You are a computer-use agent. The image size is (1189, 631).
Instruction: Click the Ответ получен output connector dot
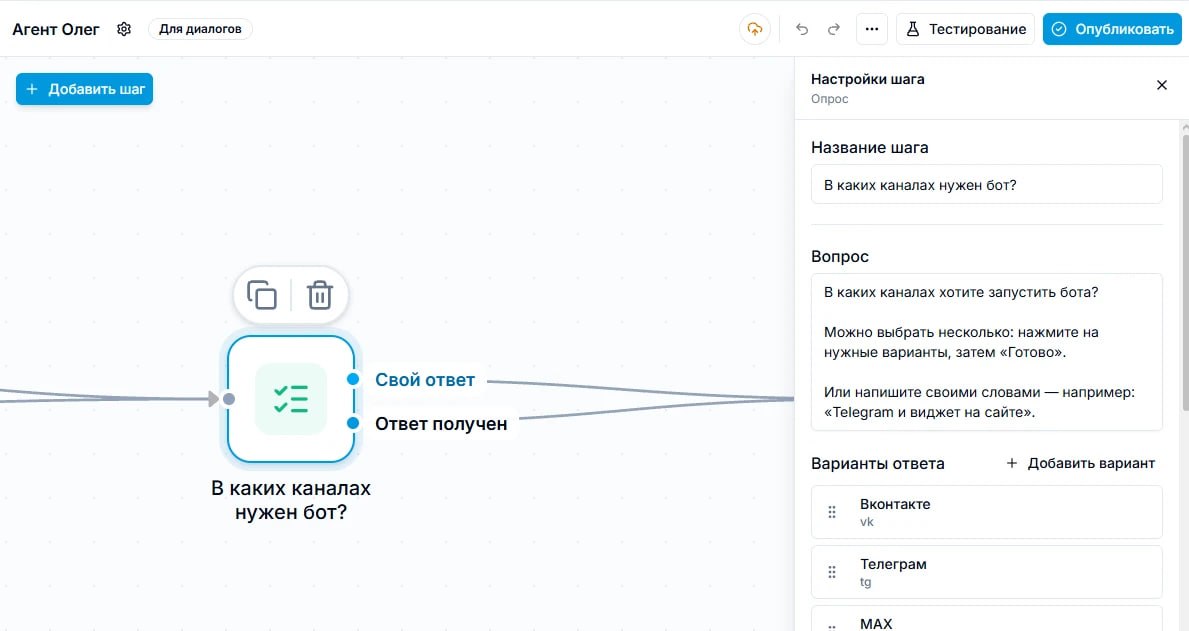[x=353, y=423]
